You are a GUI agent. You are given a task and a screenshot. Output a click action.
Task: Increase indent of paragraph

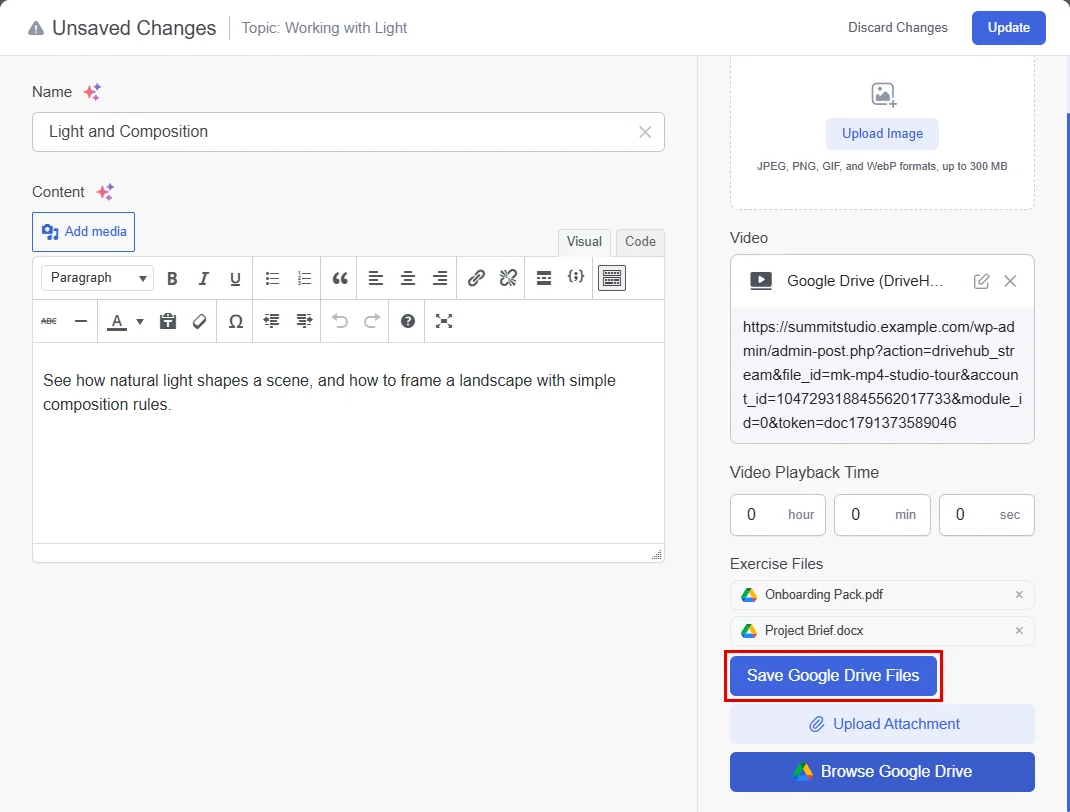tap(304, 321)
